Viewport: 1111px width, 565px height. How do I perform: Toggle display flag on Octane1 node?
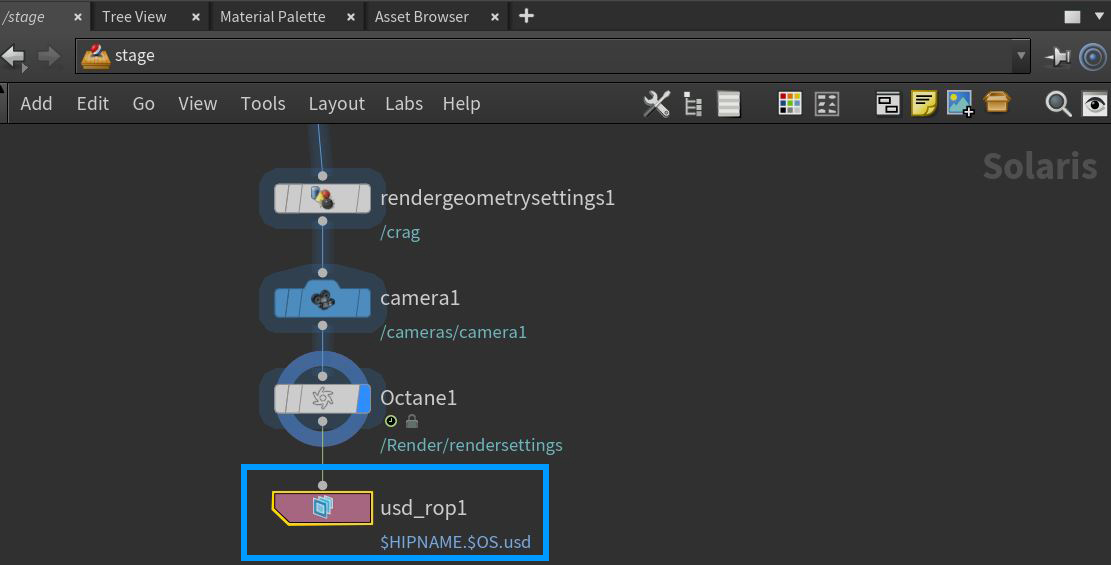pyautogui.click(x=364, y=399)
